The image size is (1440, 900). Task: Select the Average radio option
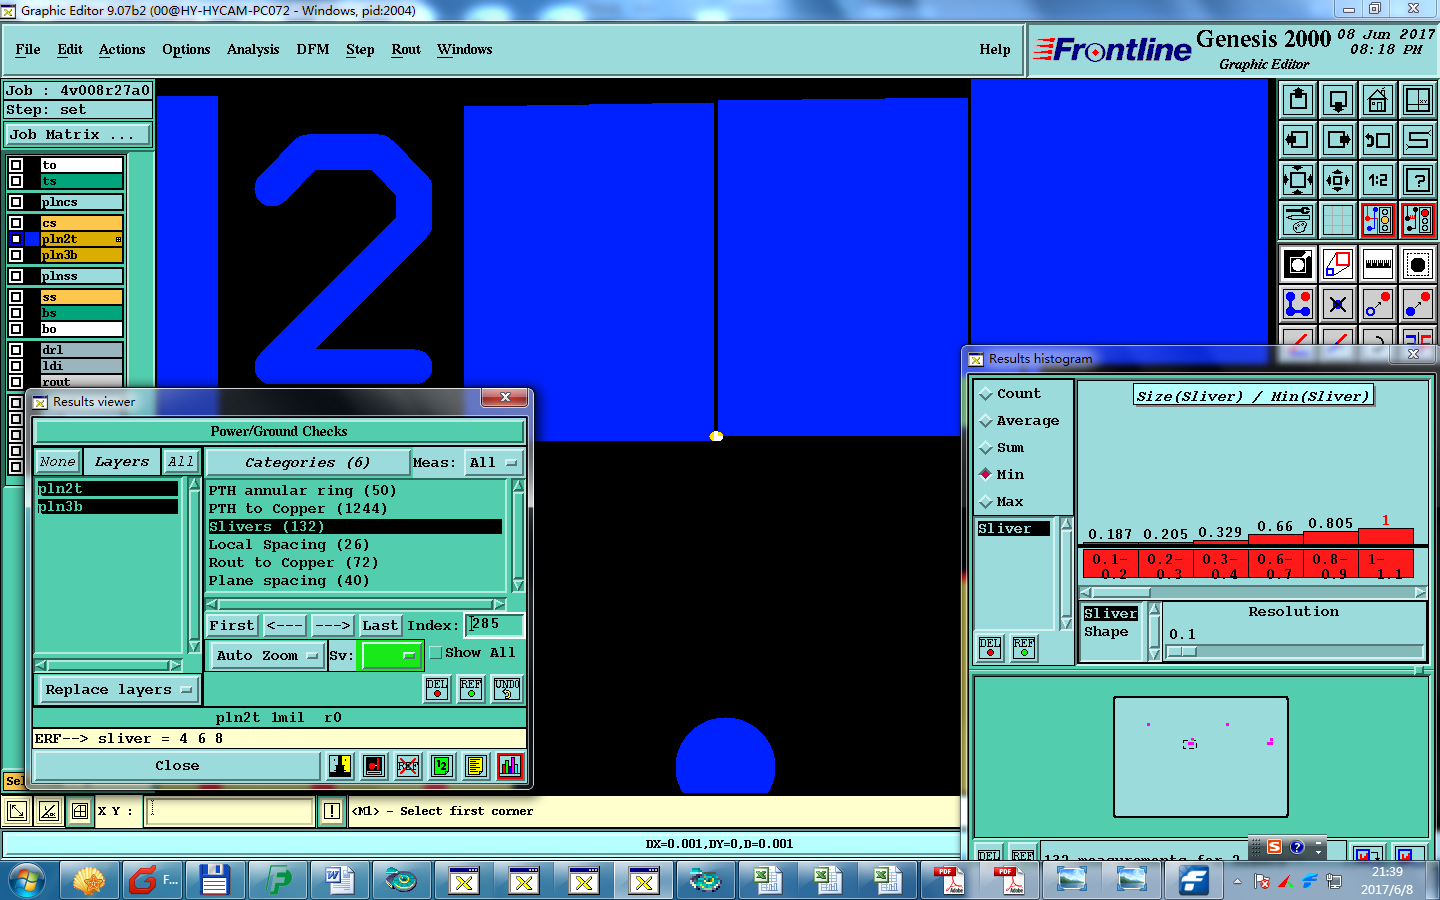pos(986,421)
